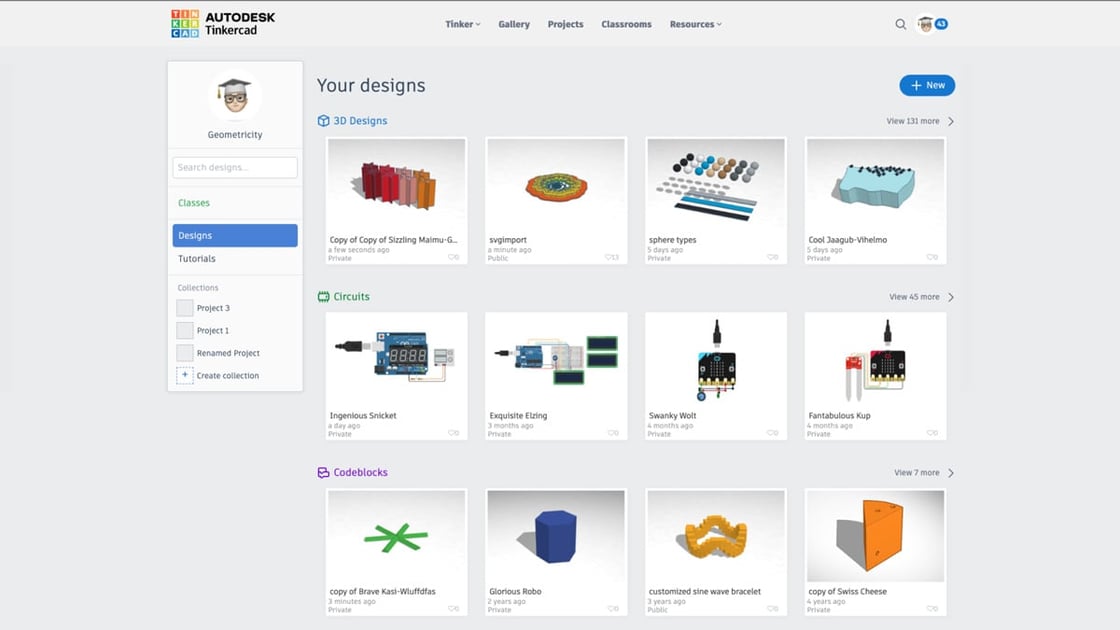Switch to the Tutorials tab
1120x630 pixels.
tap(196, 258)
